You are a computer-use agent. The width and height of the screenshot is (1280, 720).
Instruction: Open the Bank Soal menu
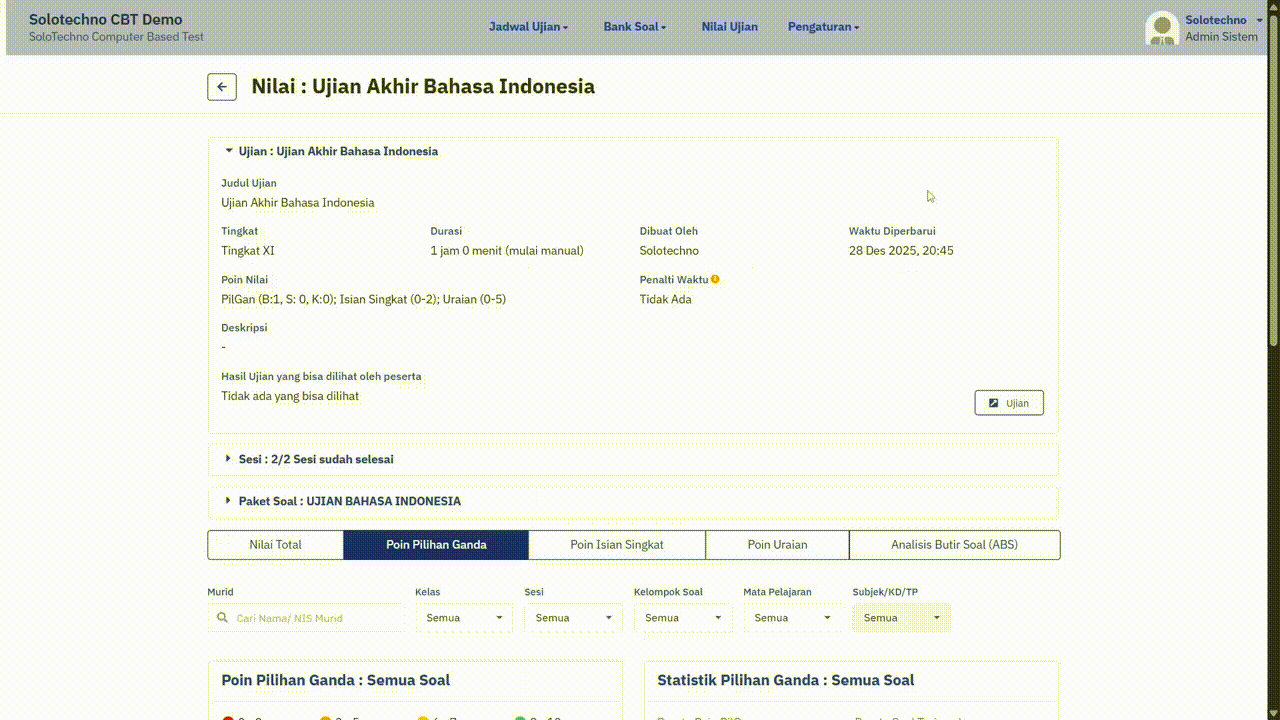(x=634, y=27)
